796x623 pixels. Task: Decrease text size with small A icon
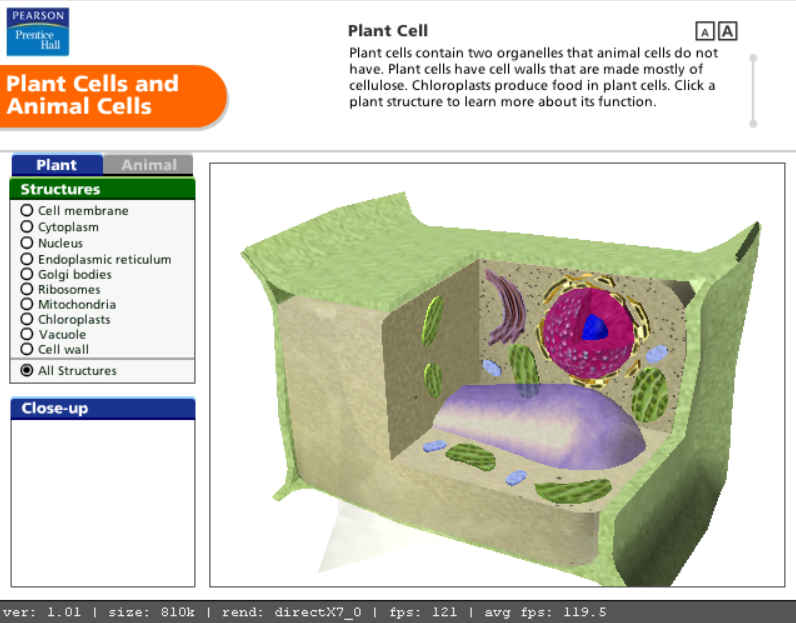point(705,31)
